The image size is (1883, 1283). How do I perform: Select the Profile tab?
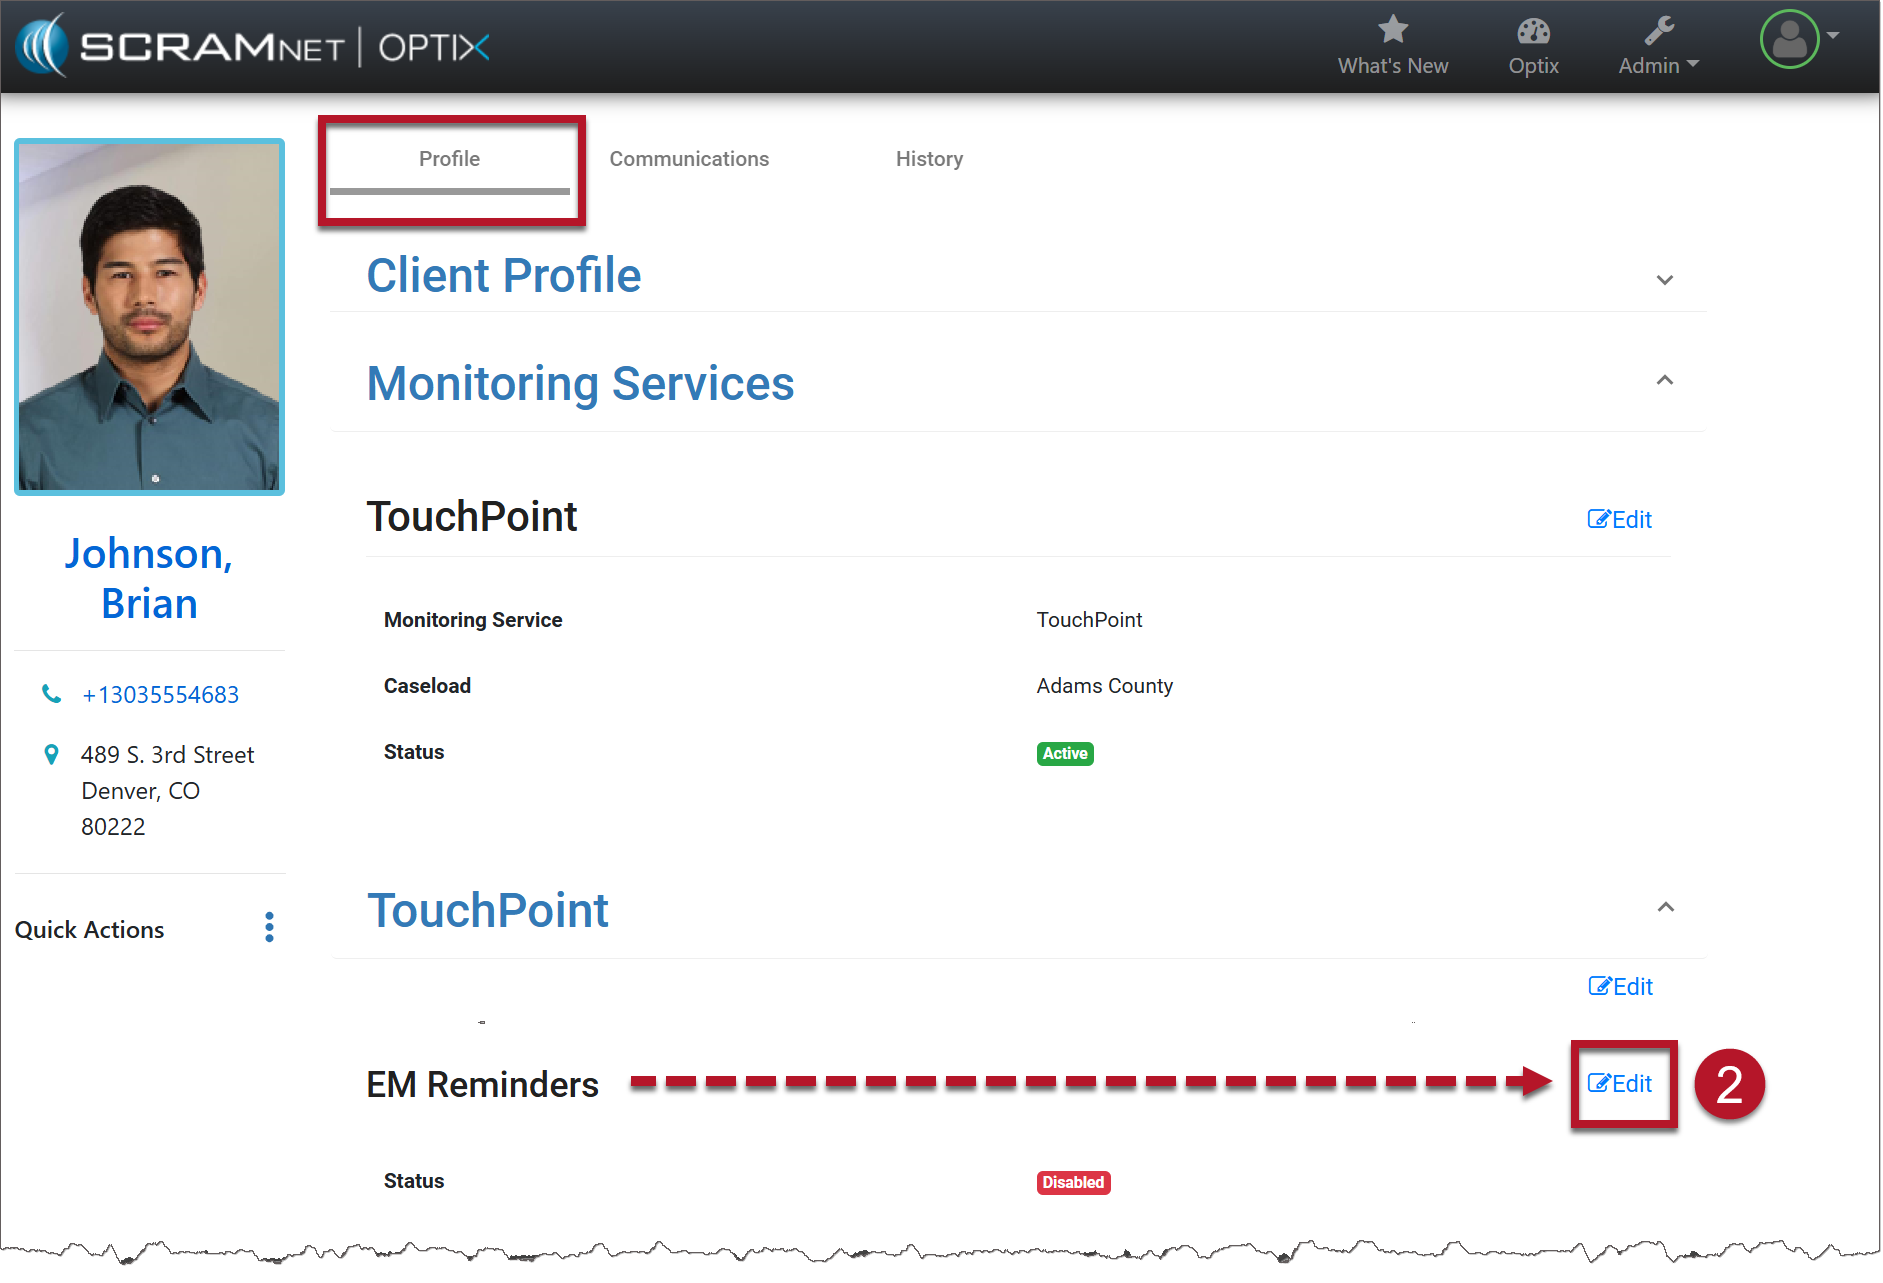point(449,159)
